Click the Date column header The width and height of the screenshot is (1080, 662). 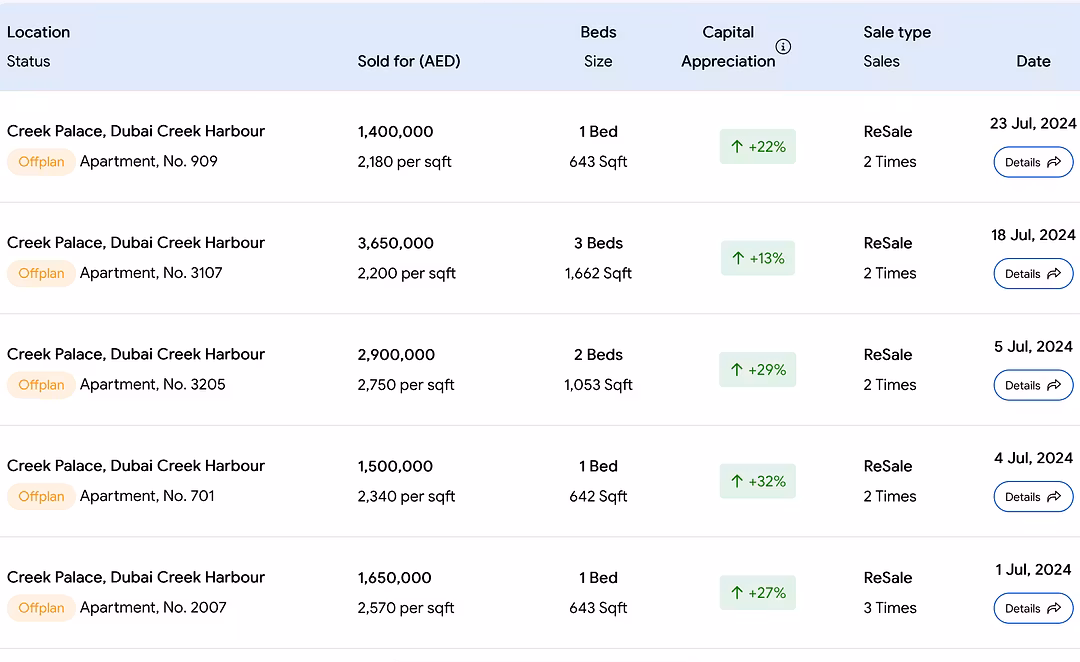pyautogui.click(x=1033, y=61)
